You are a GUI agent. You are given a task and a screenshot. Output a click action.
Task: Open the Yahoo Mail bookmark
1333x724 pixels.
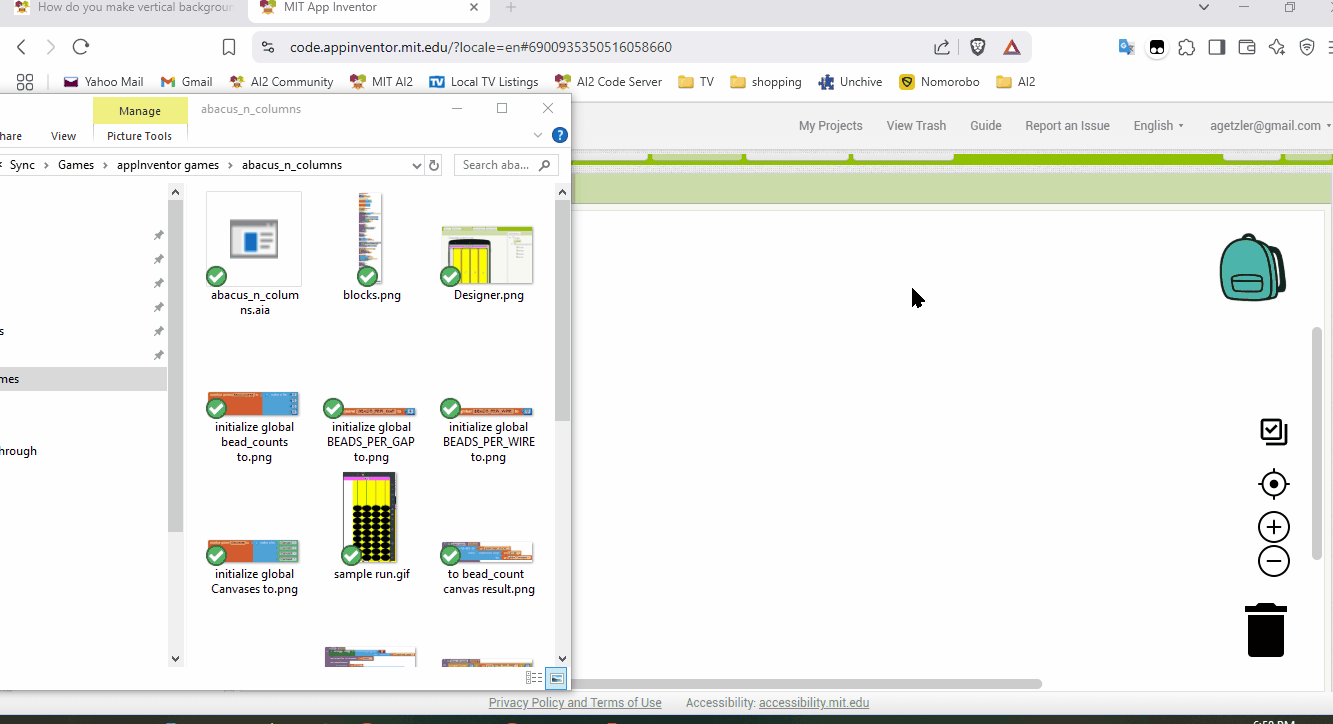(x=103, y=82)
